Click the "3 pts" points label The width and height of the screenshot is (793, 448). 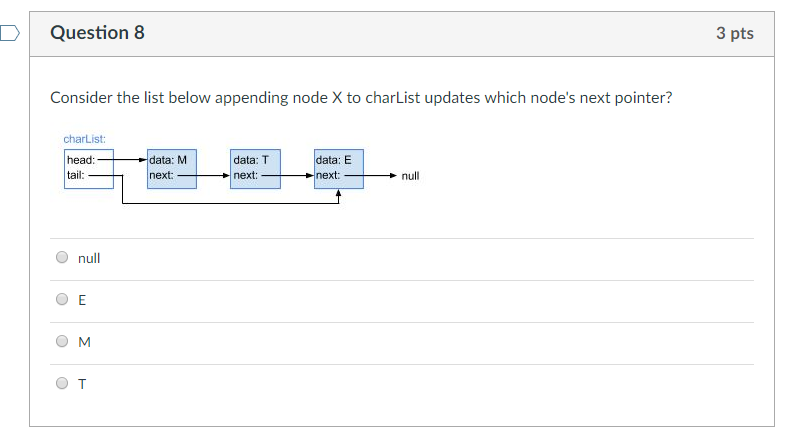click(x=734, y=34)
